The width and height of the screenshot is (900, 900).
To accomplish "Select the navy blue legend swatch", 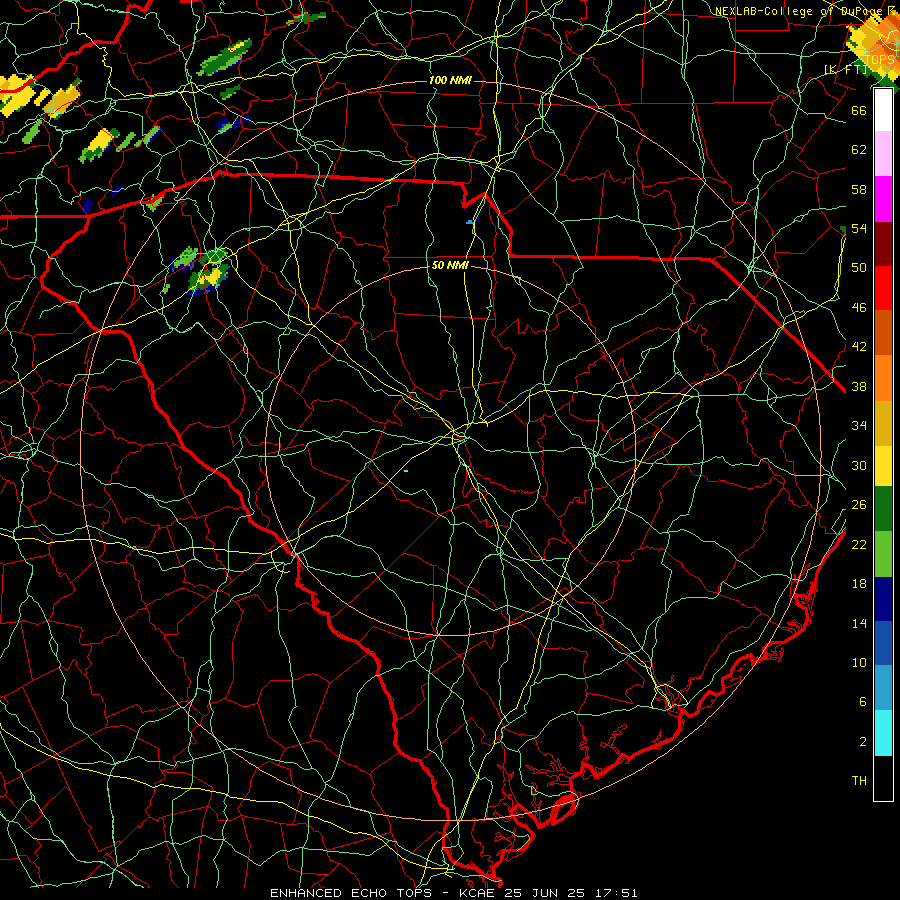I will (883, 599).
